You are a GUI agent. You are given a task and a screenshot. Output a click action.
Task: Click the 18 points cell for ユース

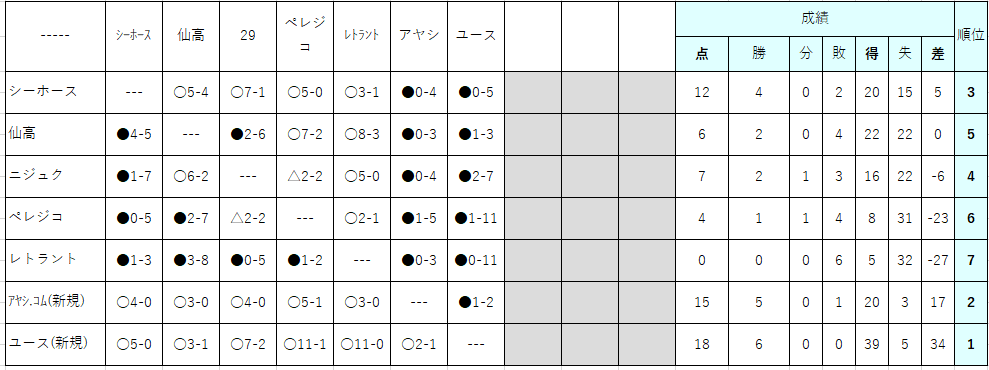pos(702,344)
